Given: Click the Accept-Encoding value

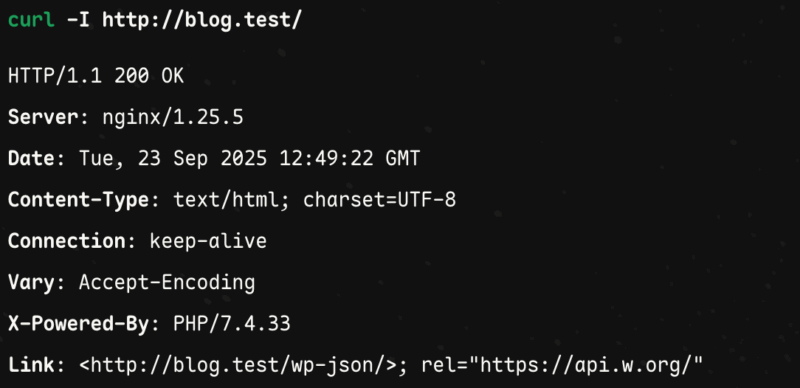Looking at the screenshot, I should 167,283.
